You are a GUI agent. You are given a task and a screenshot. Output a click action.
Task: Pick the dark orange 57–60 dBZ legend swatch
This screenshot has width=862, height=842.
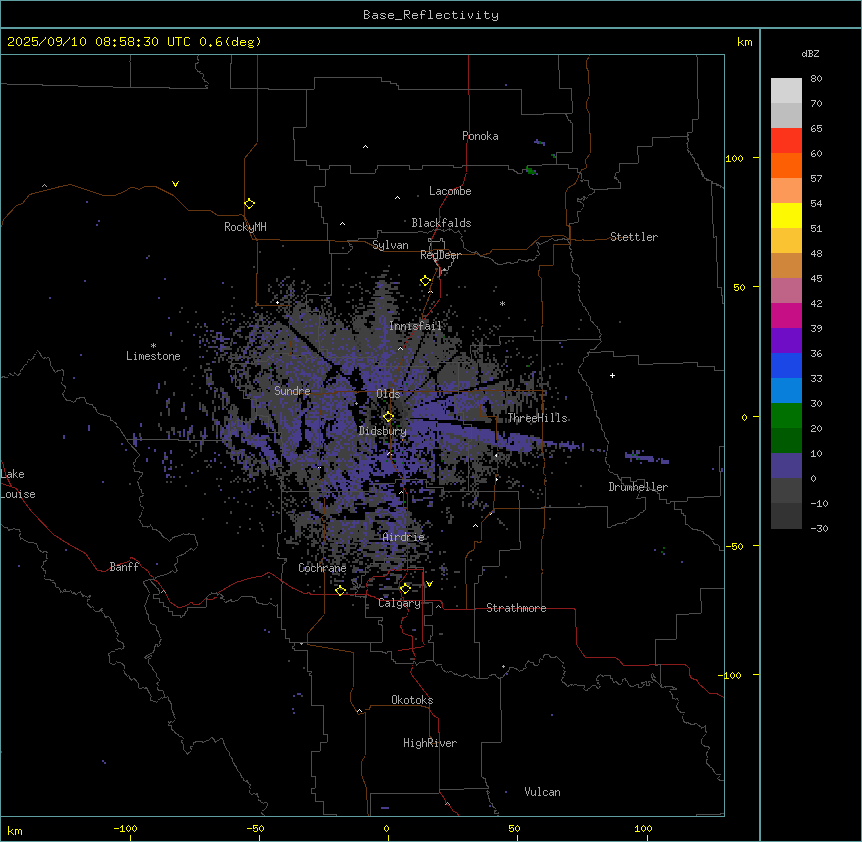point(786,165)
